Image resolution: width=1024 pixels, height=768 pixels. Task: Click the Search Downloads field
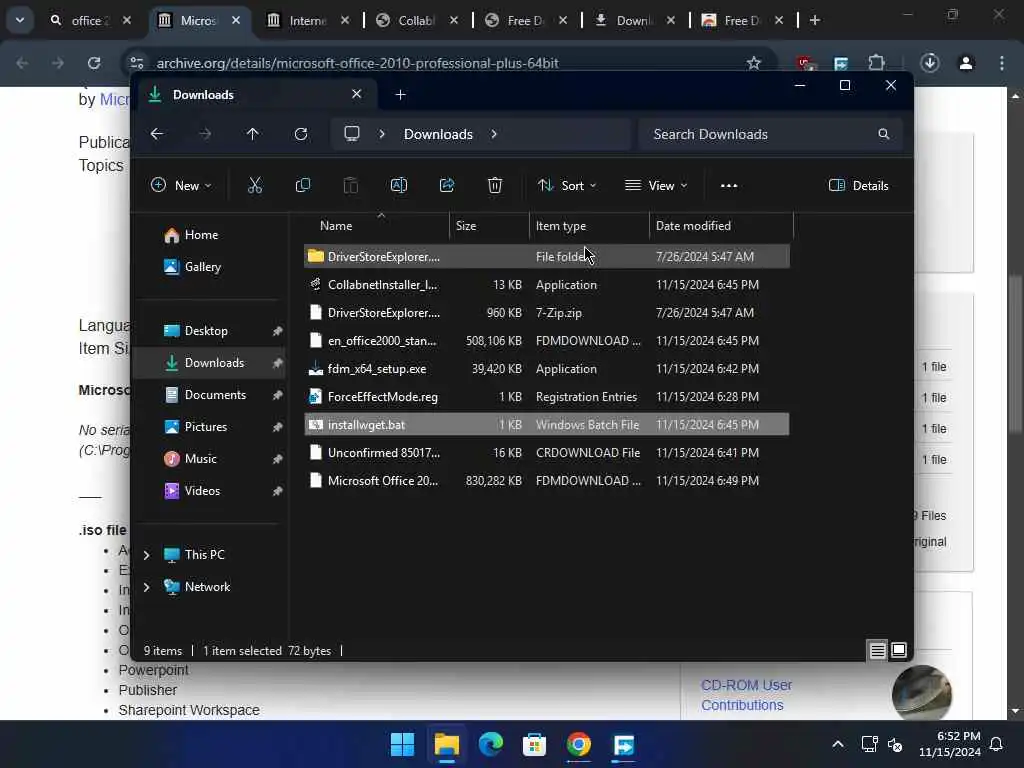click(x=771, y=134)
